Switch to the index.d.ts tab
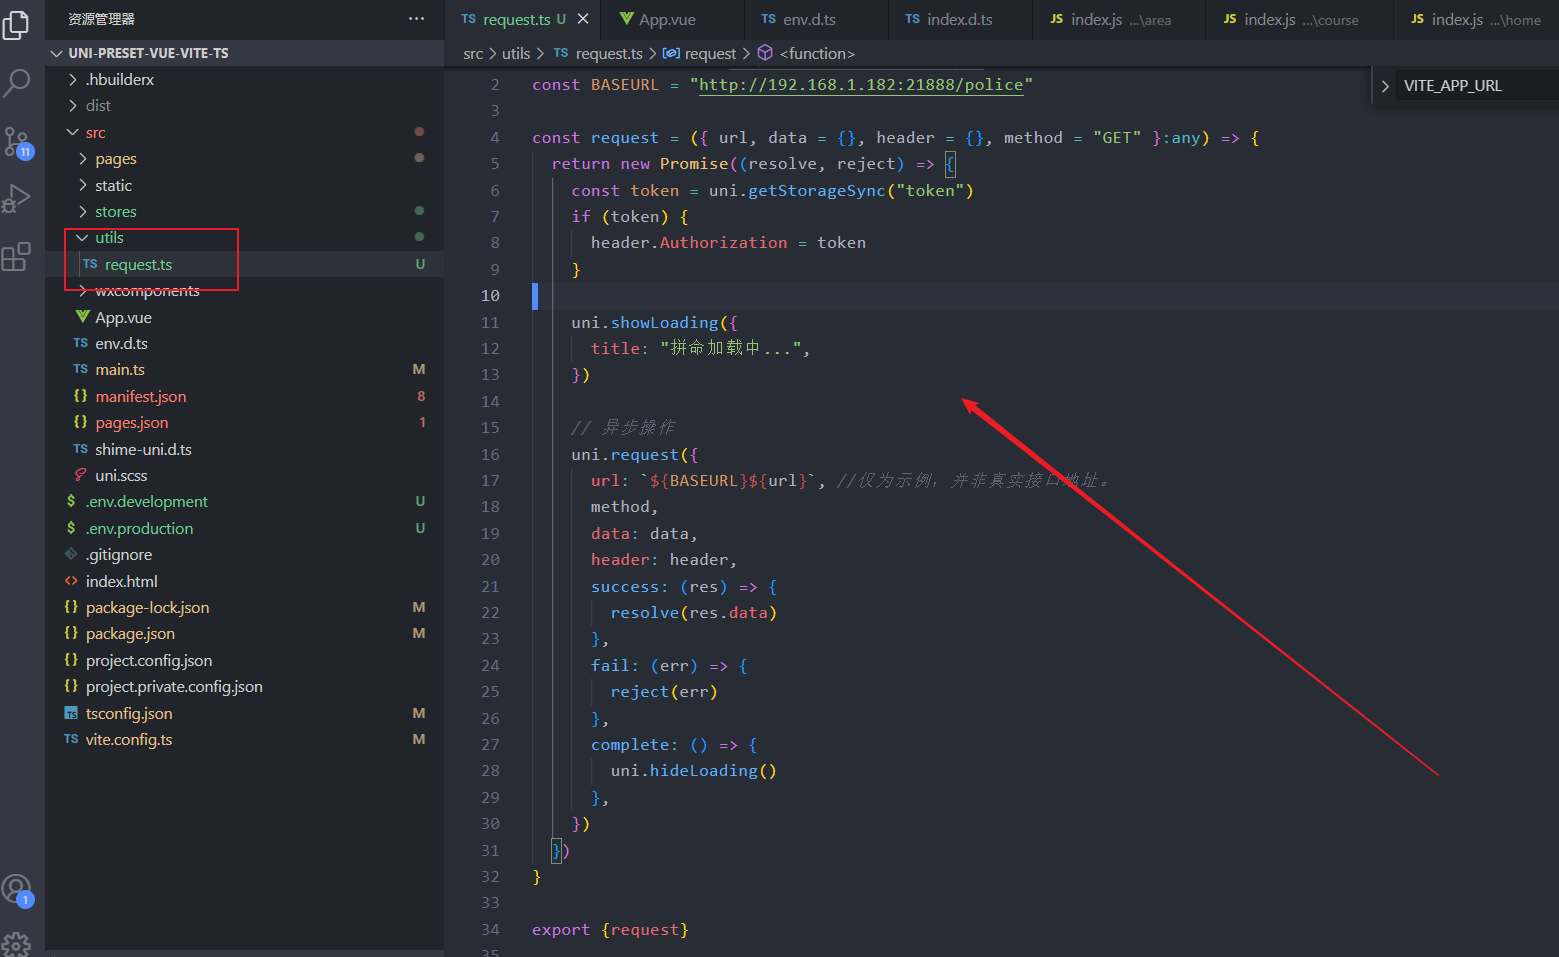The width and height of the screenshot is (1559, 957). point(959,19)
